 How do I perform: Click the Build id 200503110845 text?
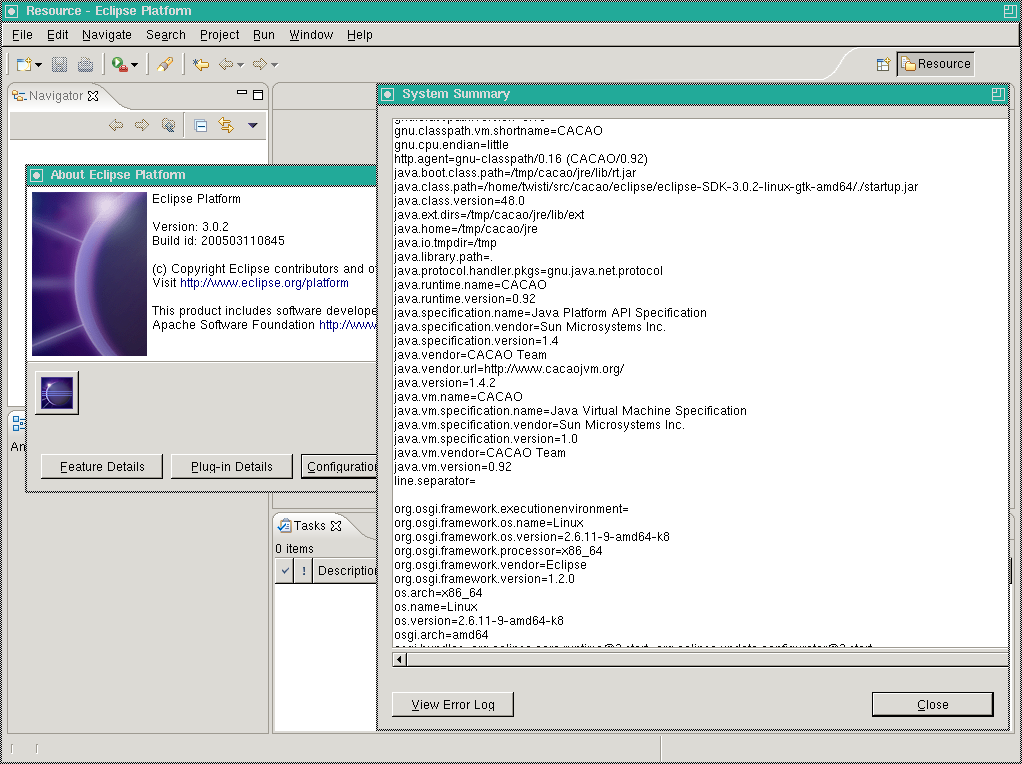pyautogui.click(x=218, y=241)
